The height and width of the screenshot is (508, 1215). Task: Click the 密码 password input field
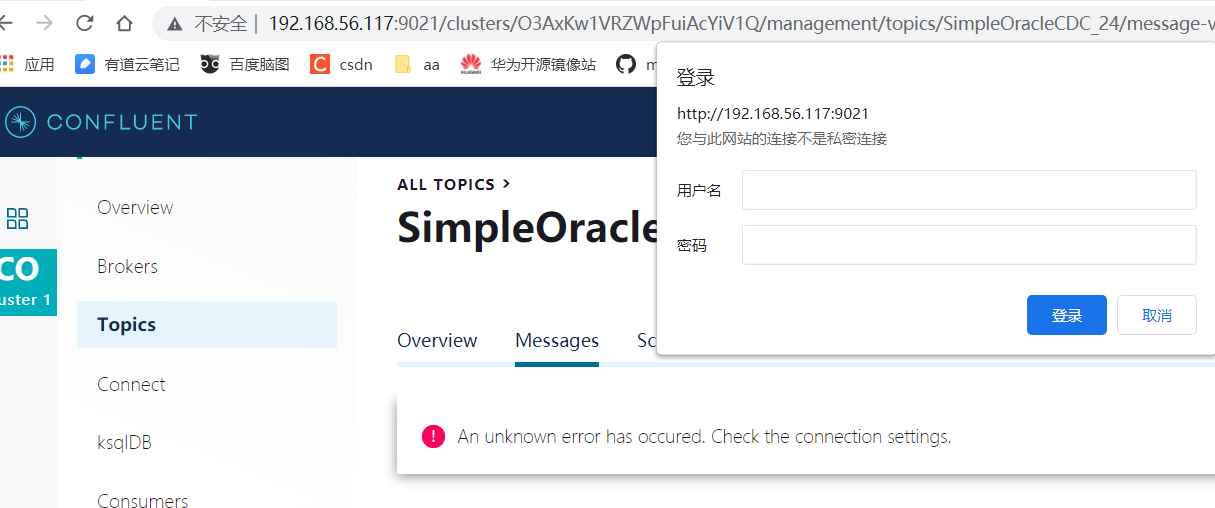point(969,245)
